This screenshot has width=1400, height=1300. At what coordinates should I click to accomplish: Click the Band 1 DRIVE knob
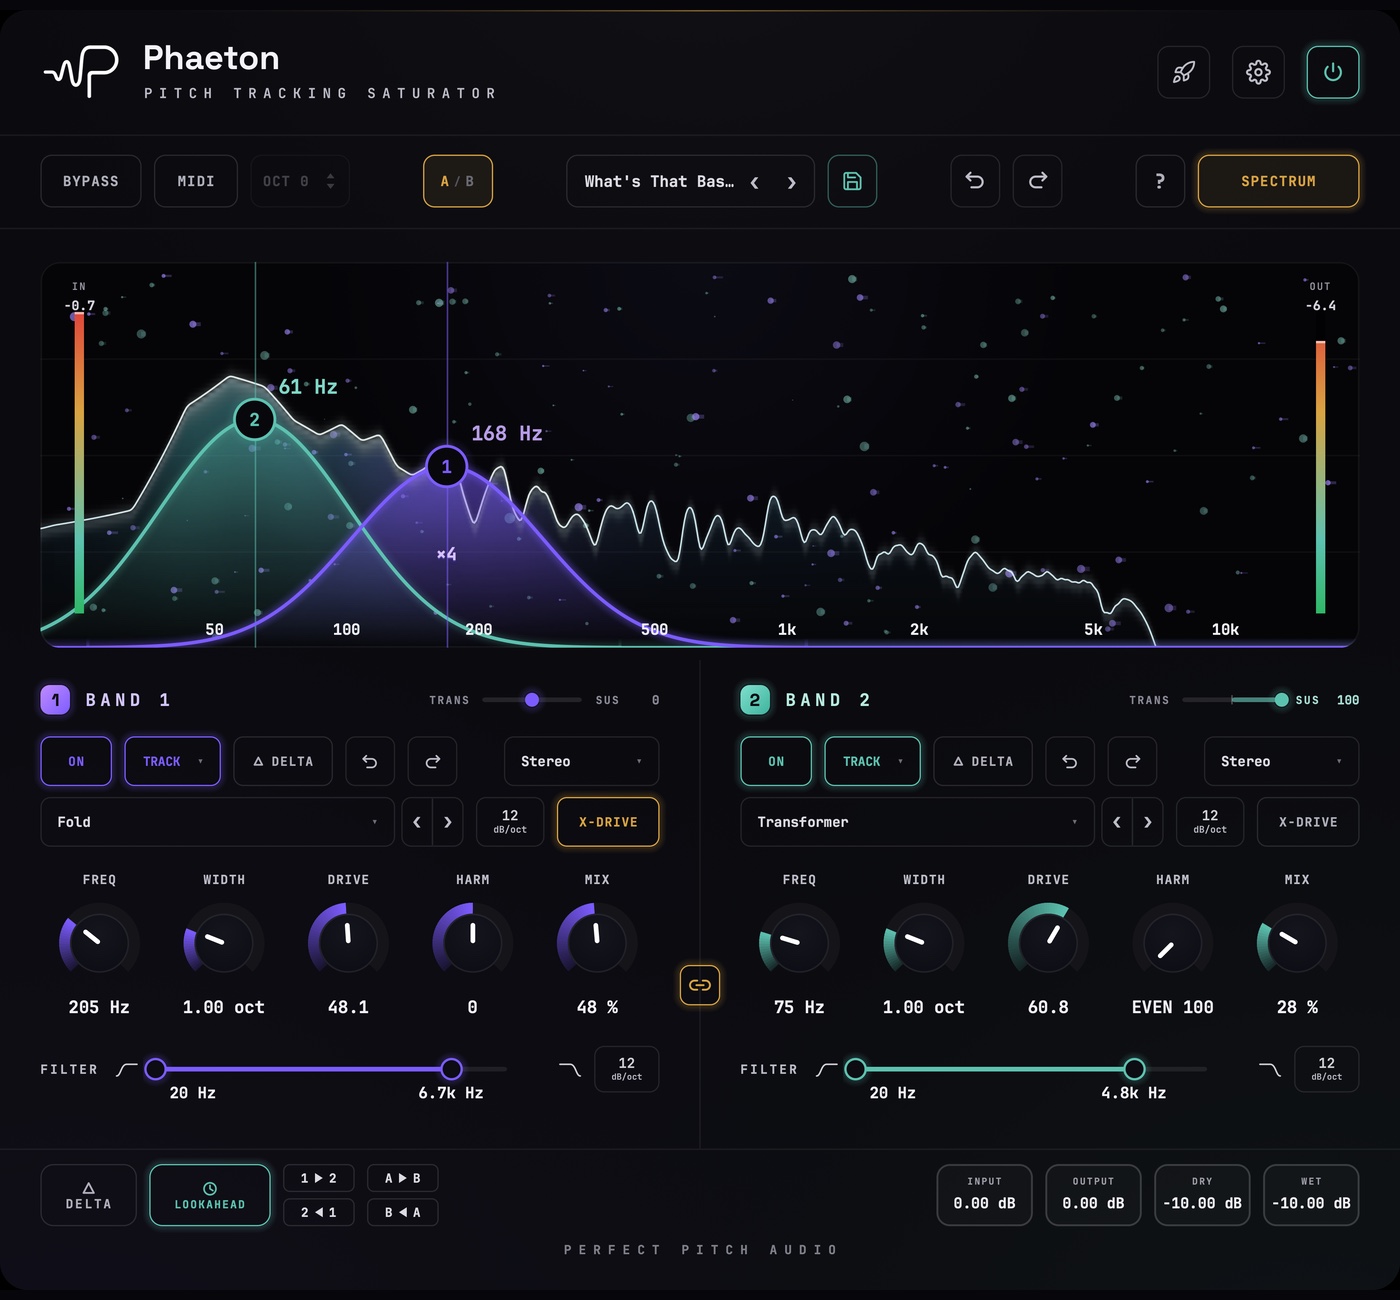click(x=348, y=940)
